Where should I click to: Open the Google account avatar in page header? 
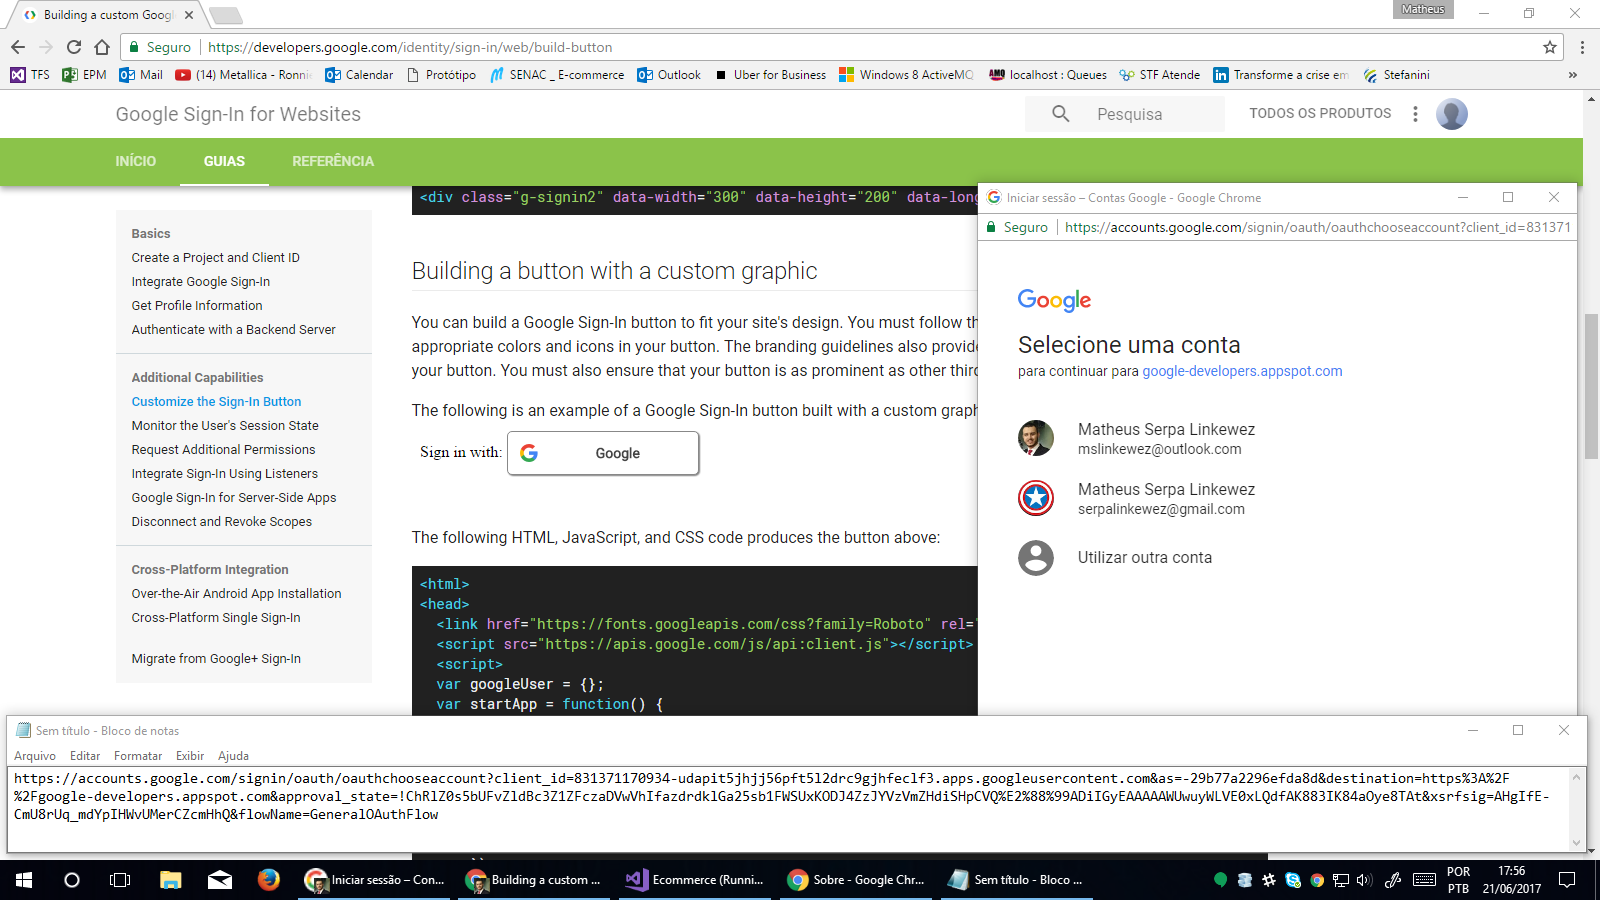(x=1452, y=114)
